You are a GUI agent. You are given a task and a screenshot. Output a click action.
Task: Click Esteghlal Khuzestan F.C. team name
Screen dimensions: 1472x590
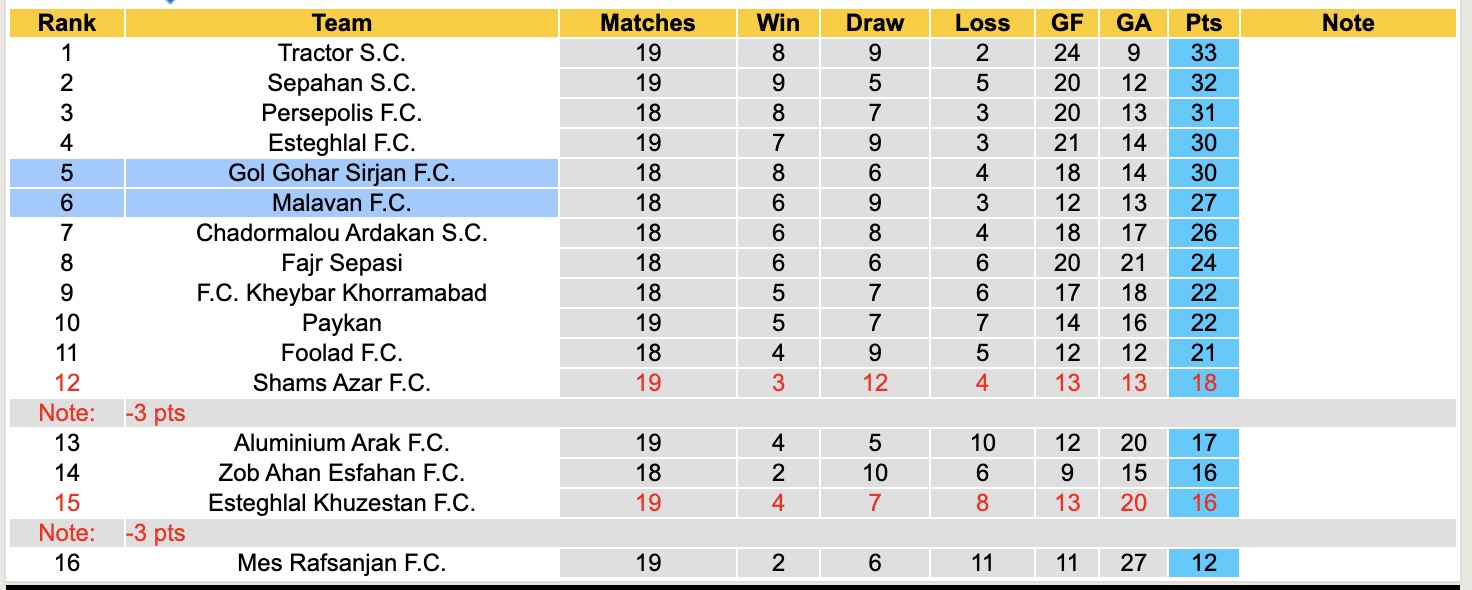[x=341, y=503]
